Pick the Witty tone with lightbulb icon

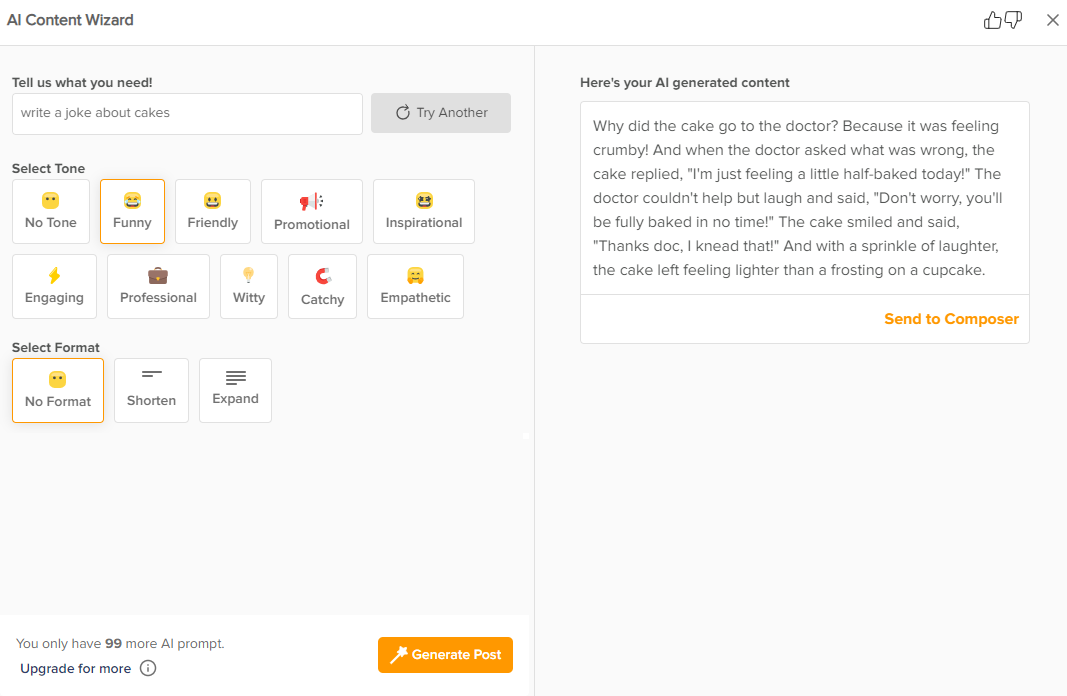click(249, 286)
